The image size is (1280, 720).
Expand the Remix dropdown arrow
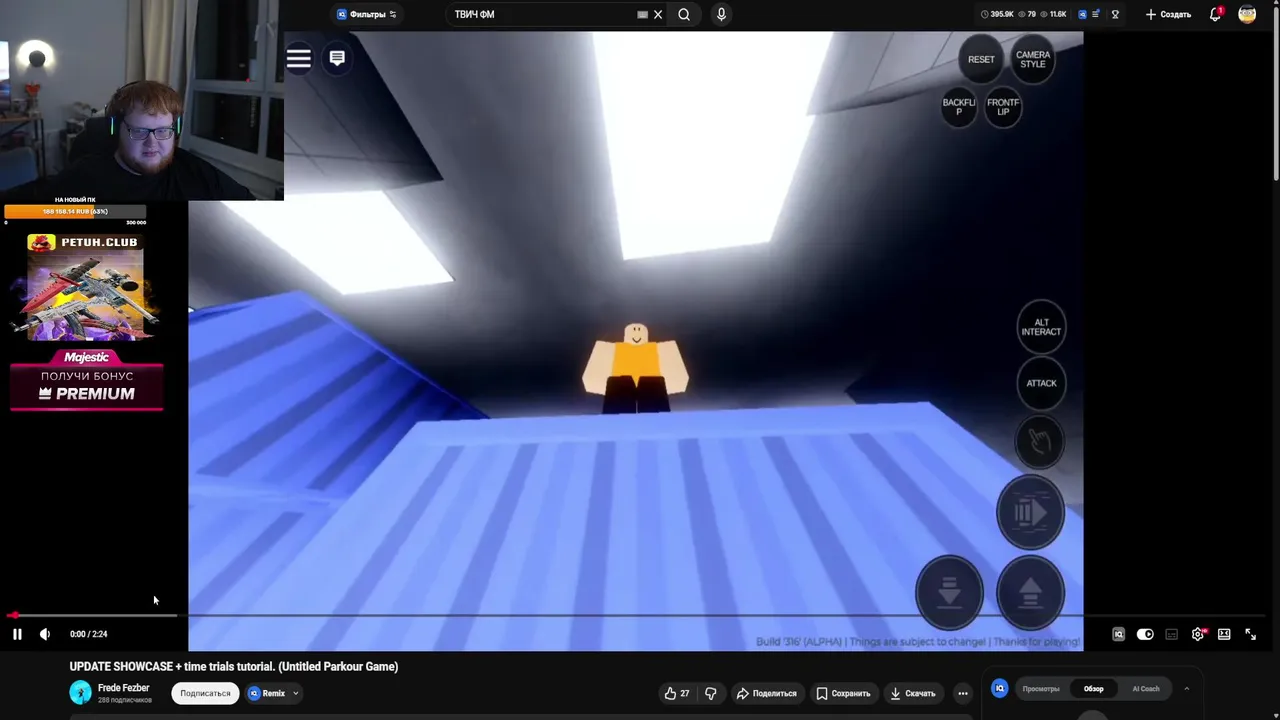[295, 693]
